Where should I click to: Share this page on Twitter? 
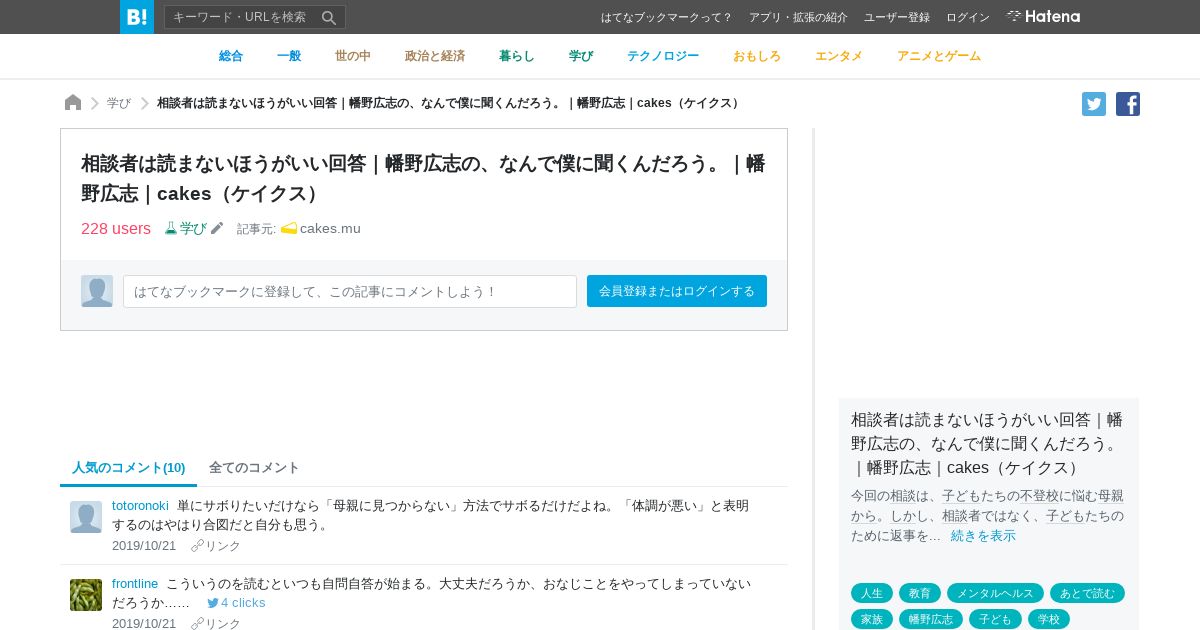point(1094,104)
